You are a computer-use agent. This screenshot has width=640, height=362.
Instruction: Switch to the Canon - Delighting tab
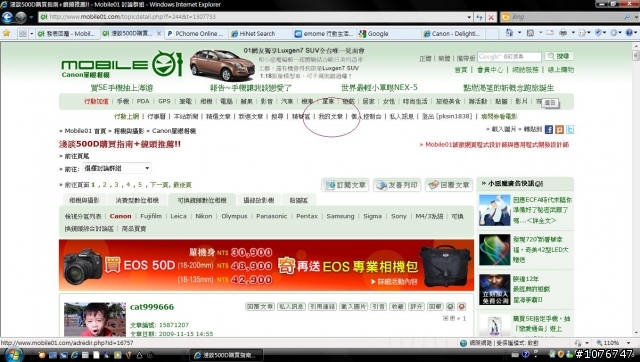click(452, 34)
